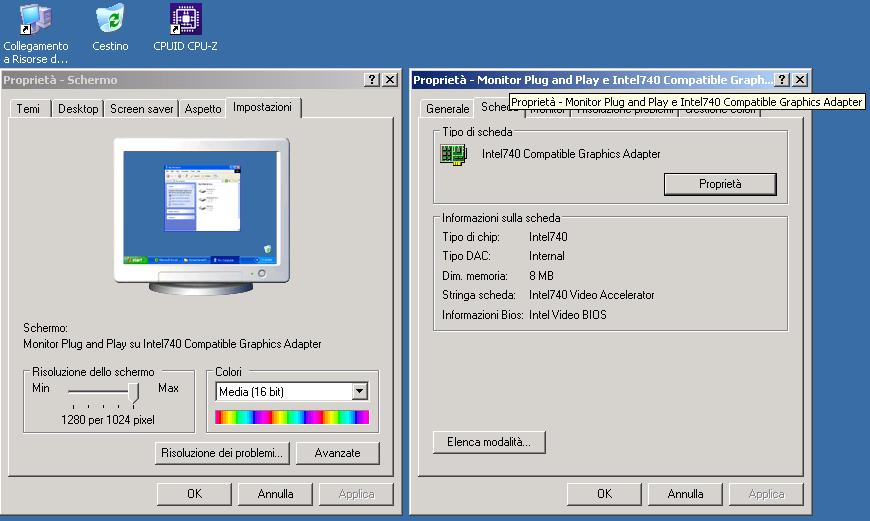The image size is (870, 521).
Task: Click Intel740 Video Accelerator string value
Action: pos(591,295)
